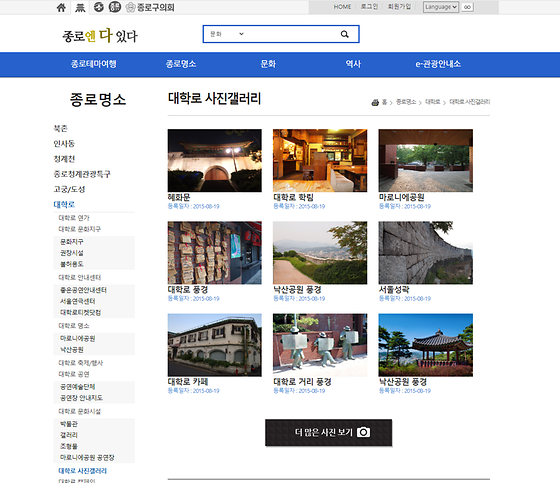Open the 혜화문 gate photo
The width and height of the screenshot is (560, 483).
pyautogui.click(x=214, y=161)
